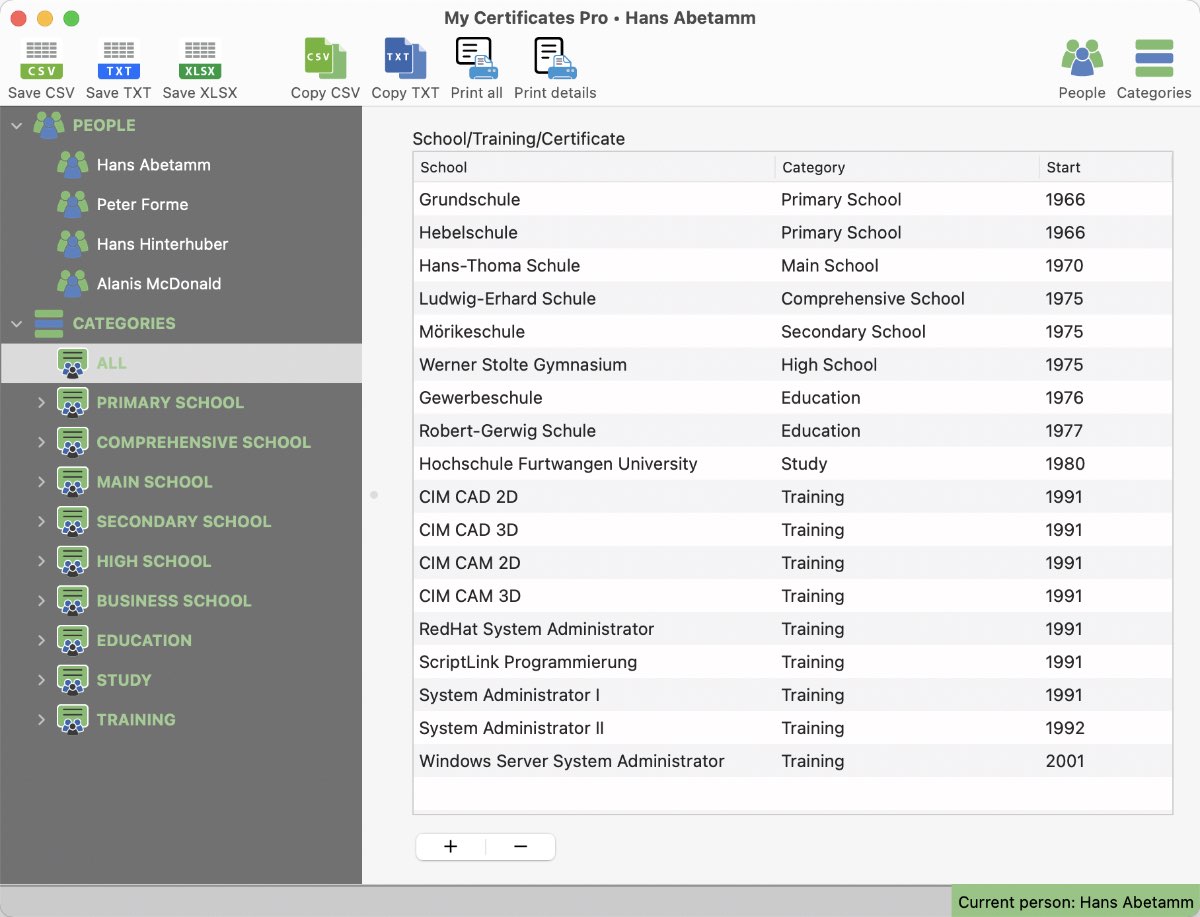1200x917 pixels.
Task: Click the person icon beside Peter Forme
Action: point(72,204)
